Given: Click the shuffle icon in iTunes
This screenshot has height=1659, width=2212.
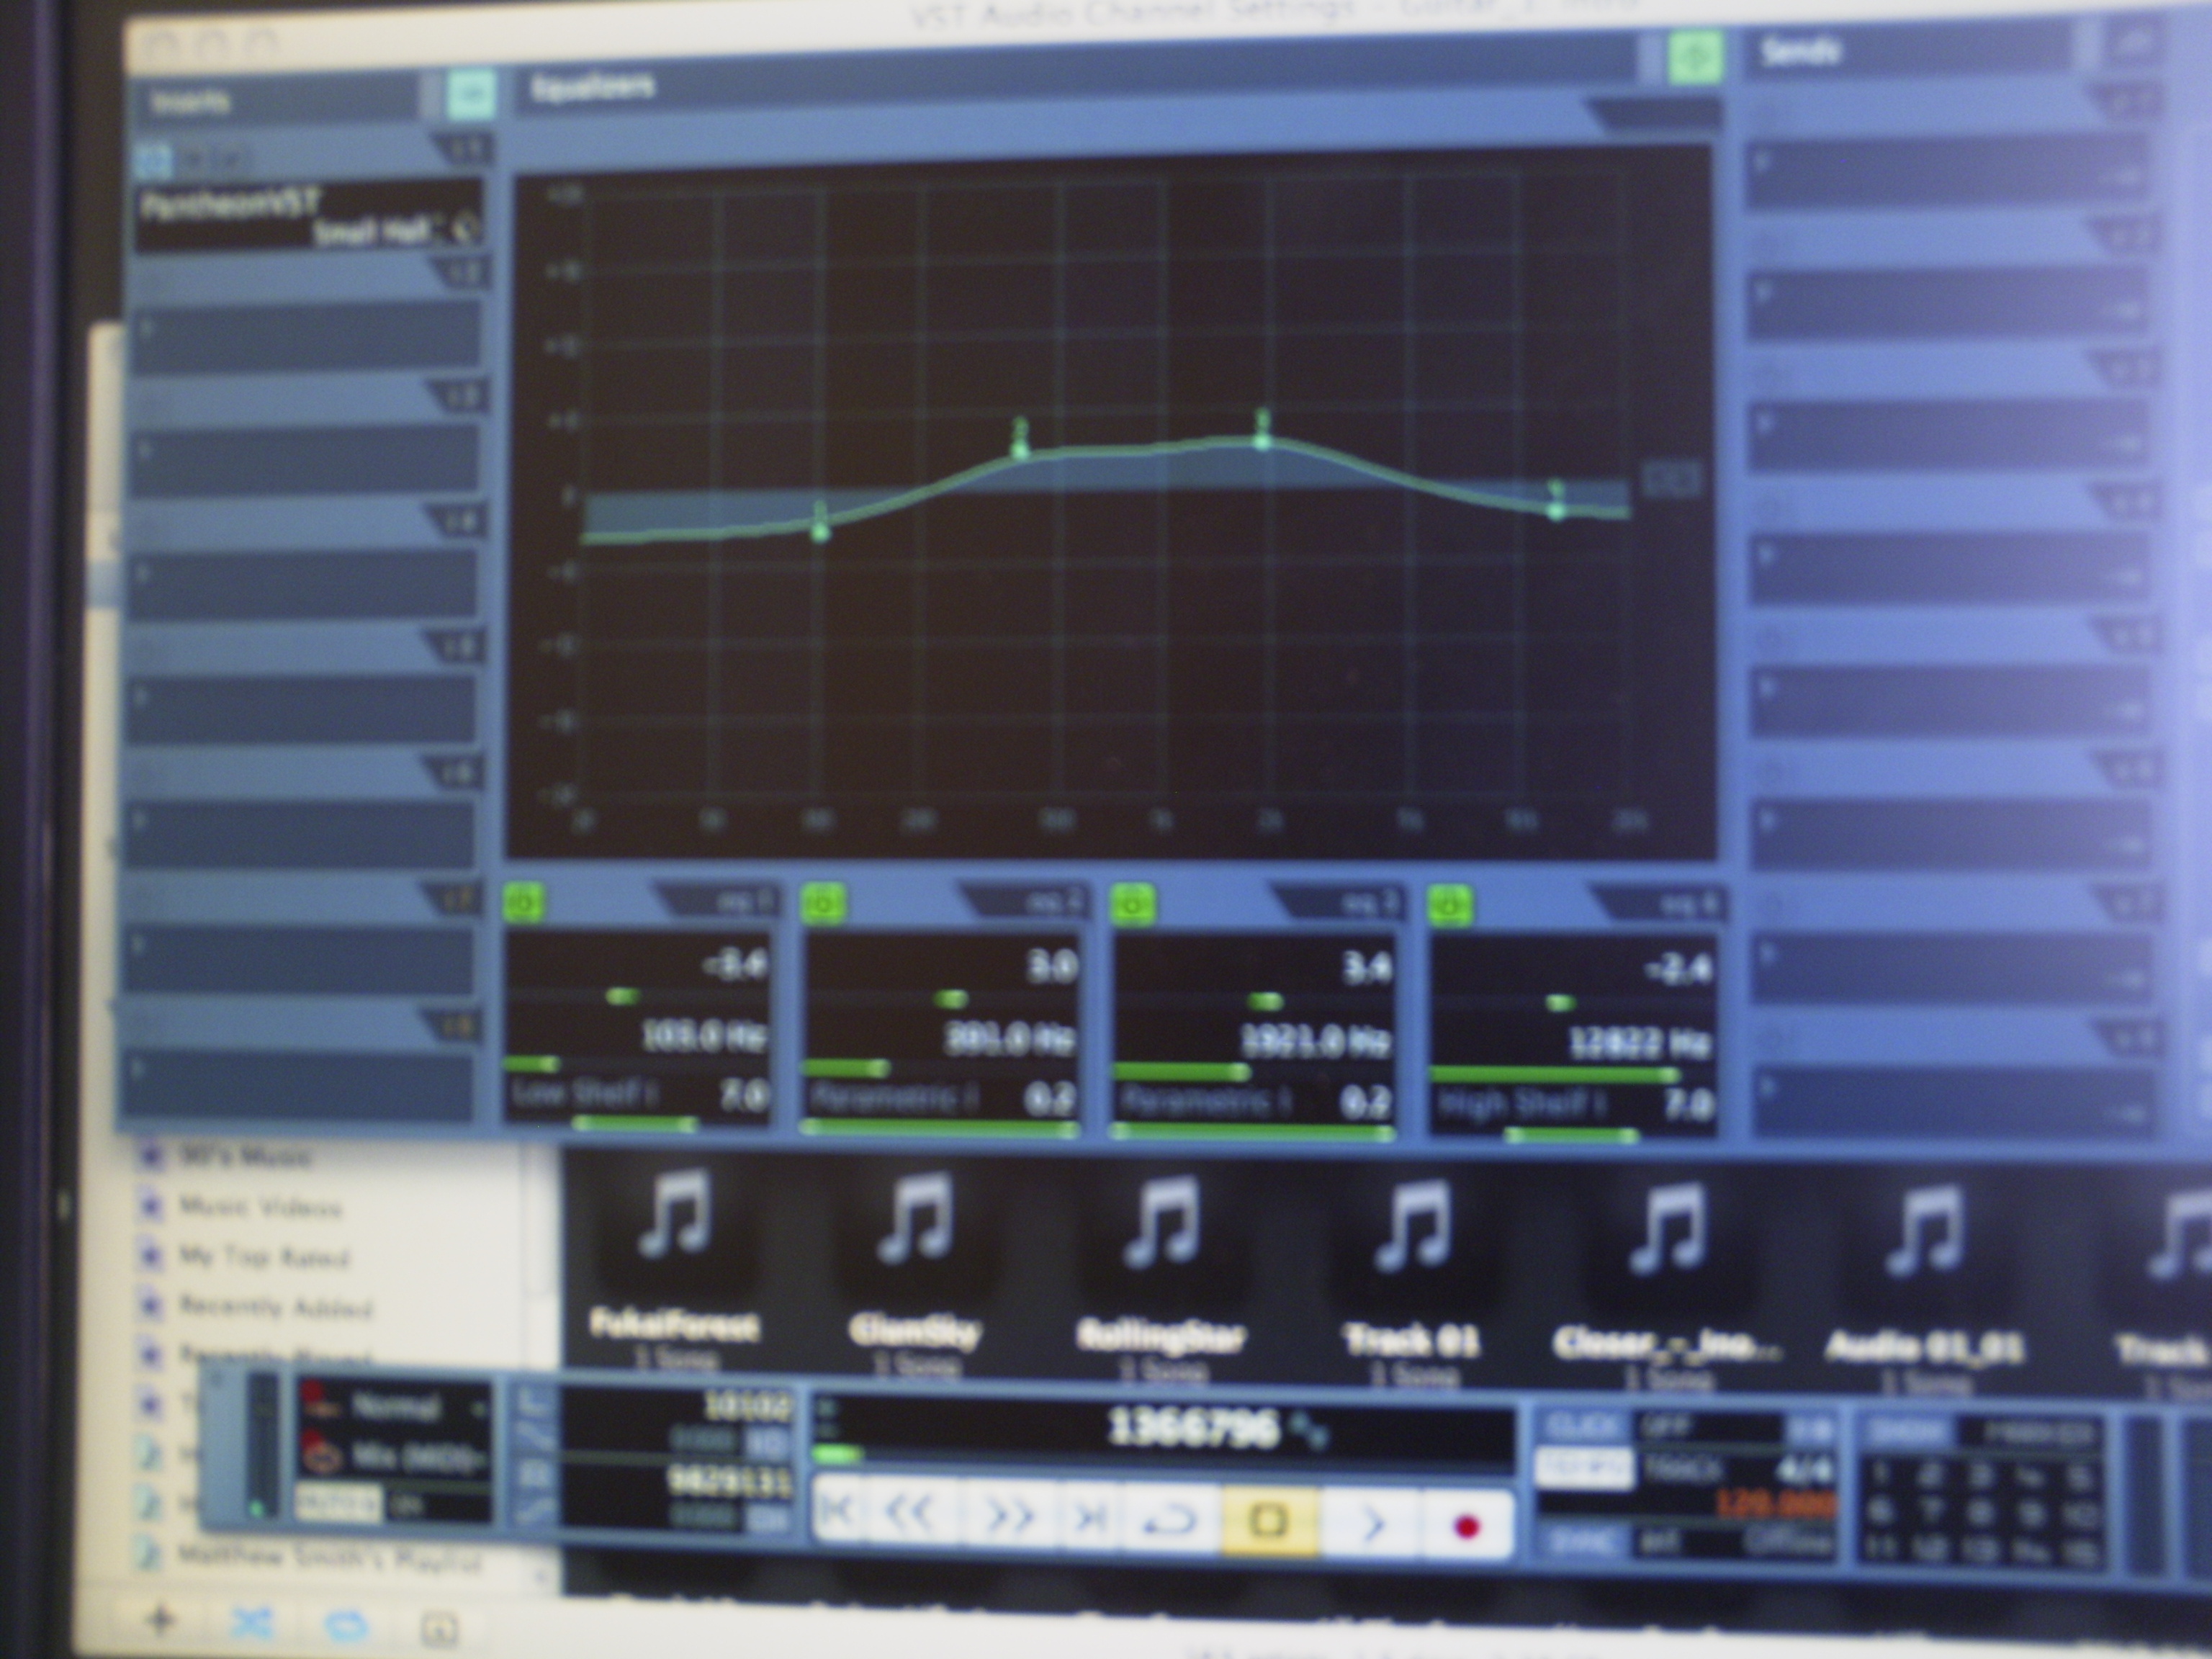Looking at the screenshot, I should tap(252, 1623).
